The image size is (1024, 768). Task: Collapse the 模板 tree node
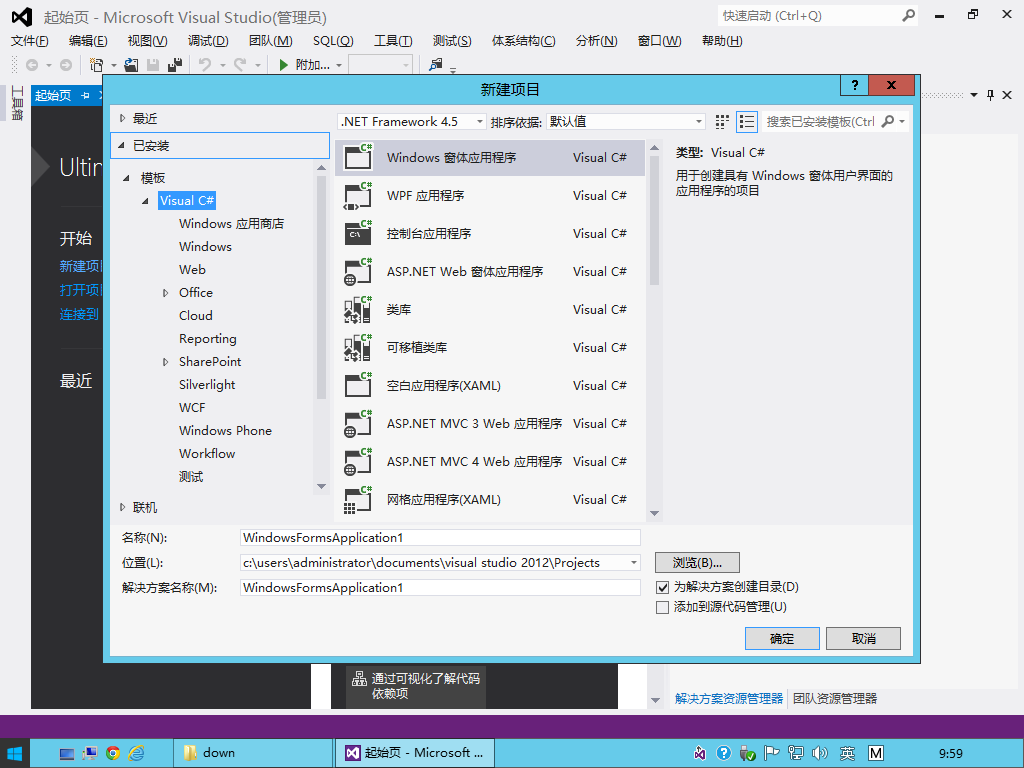127,178
